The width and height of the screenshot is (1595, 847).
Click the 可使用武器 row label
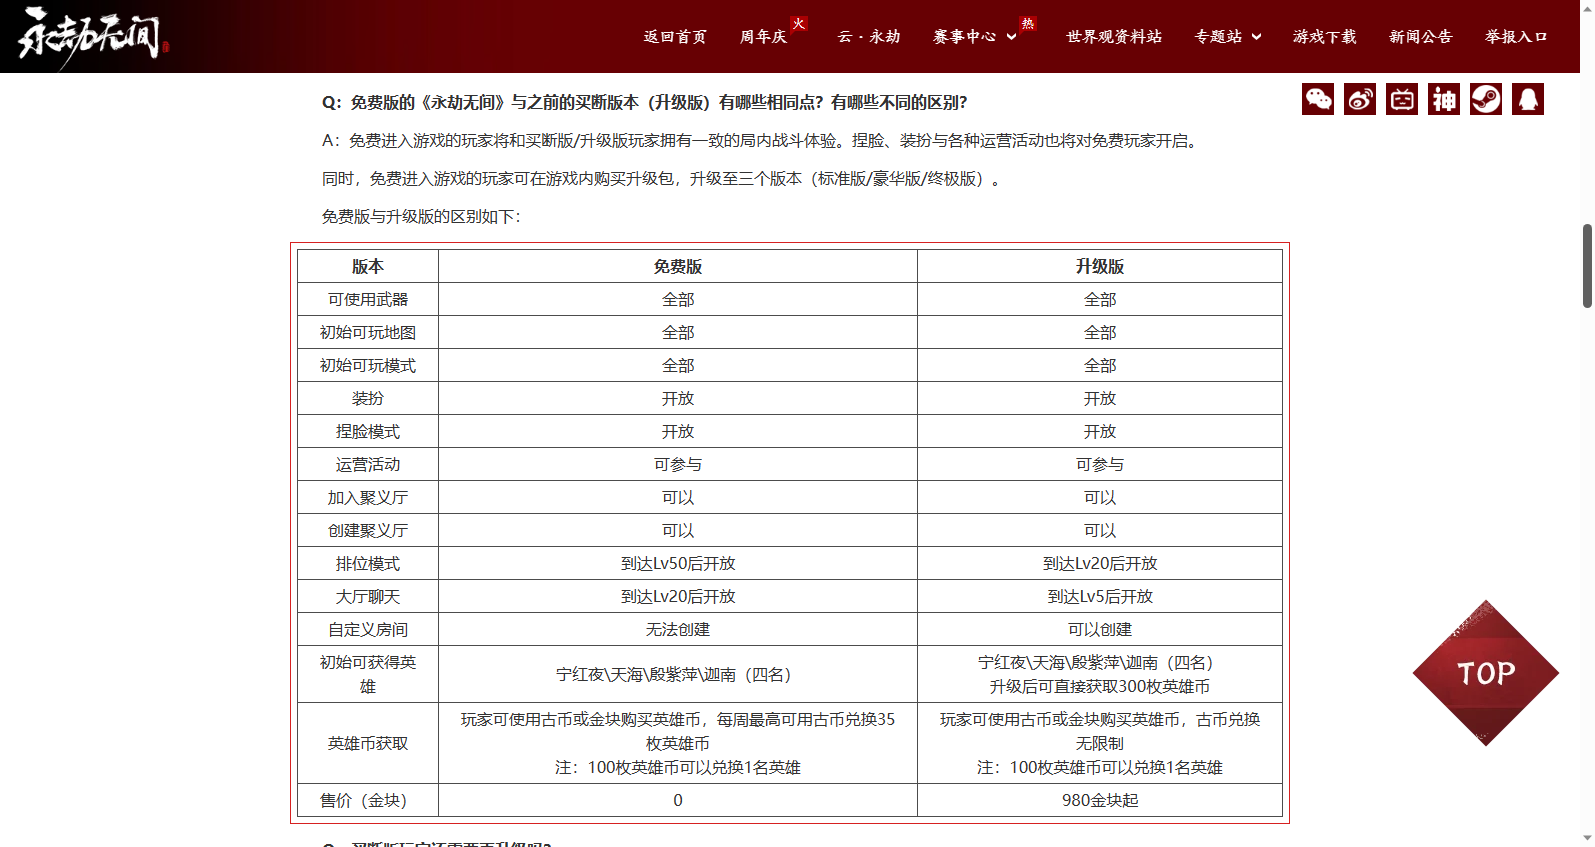coord(368,300)
